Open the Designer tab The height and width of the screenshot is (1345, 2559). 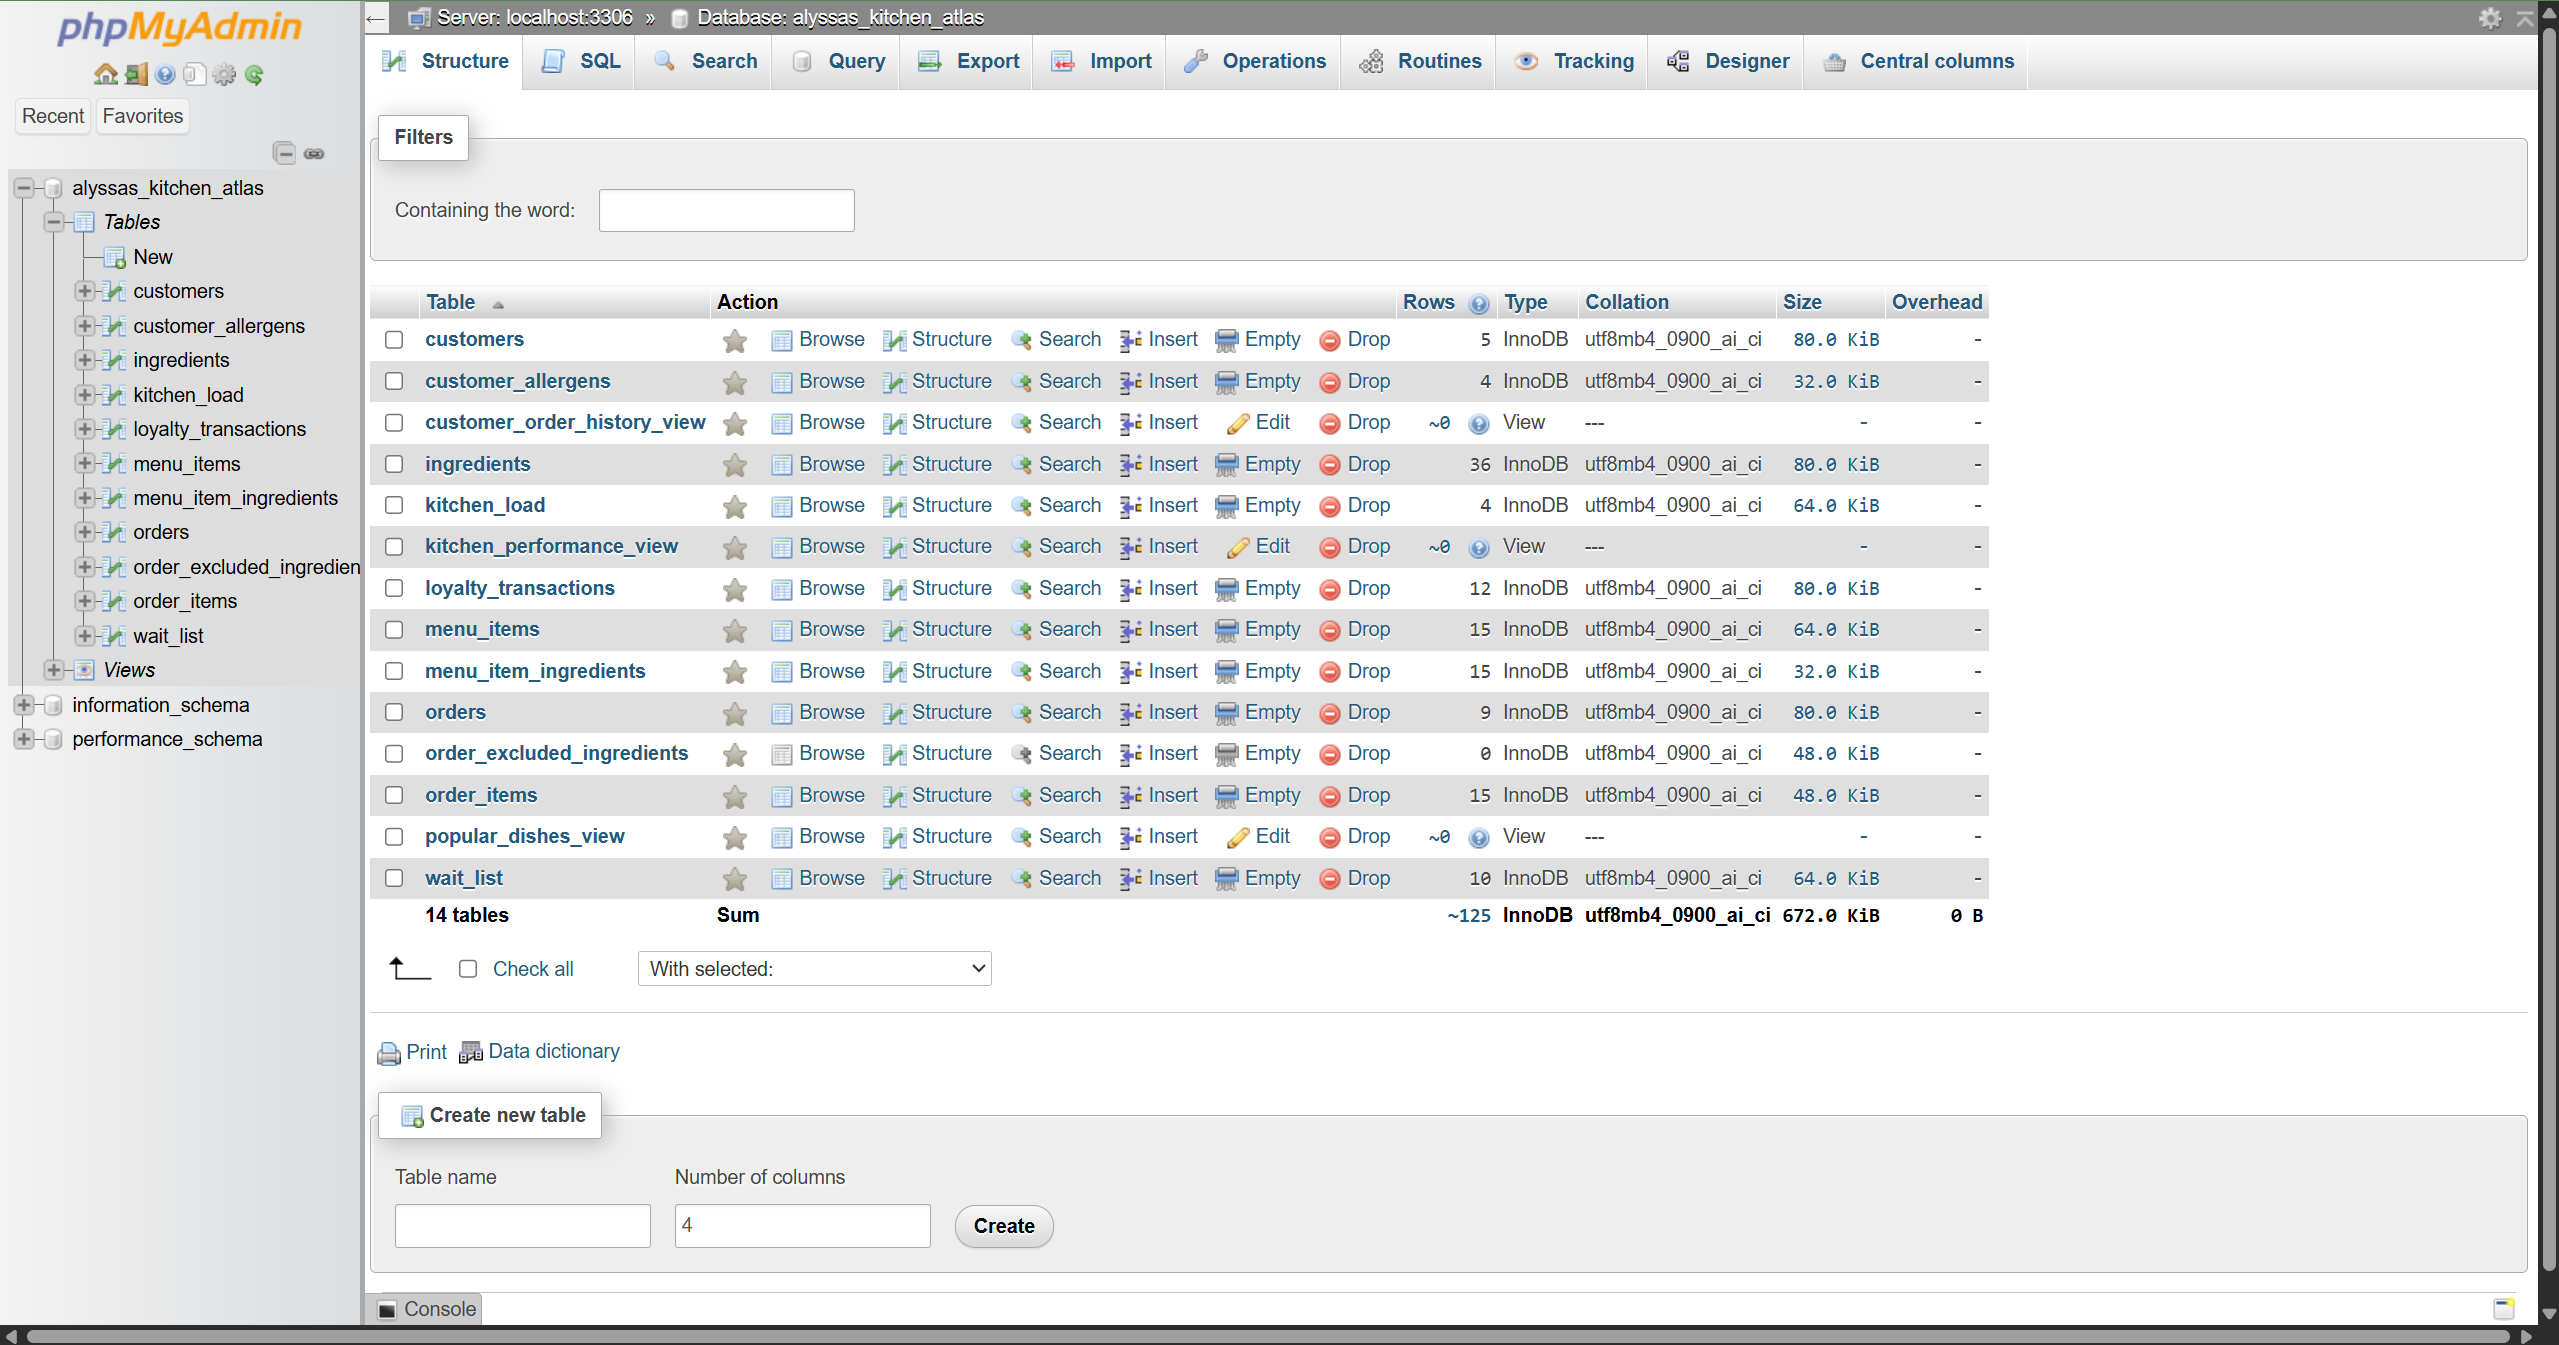(x=1728, y=62)
